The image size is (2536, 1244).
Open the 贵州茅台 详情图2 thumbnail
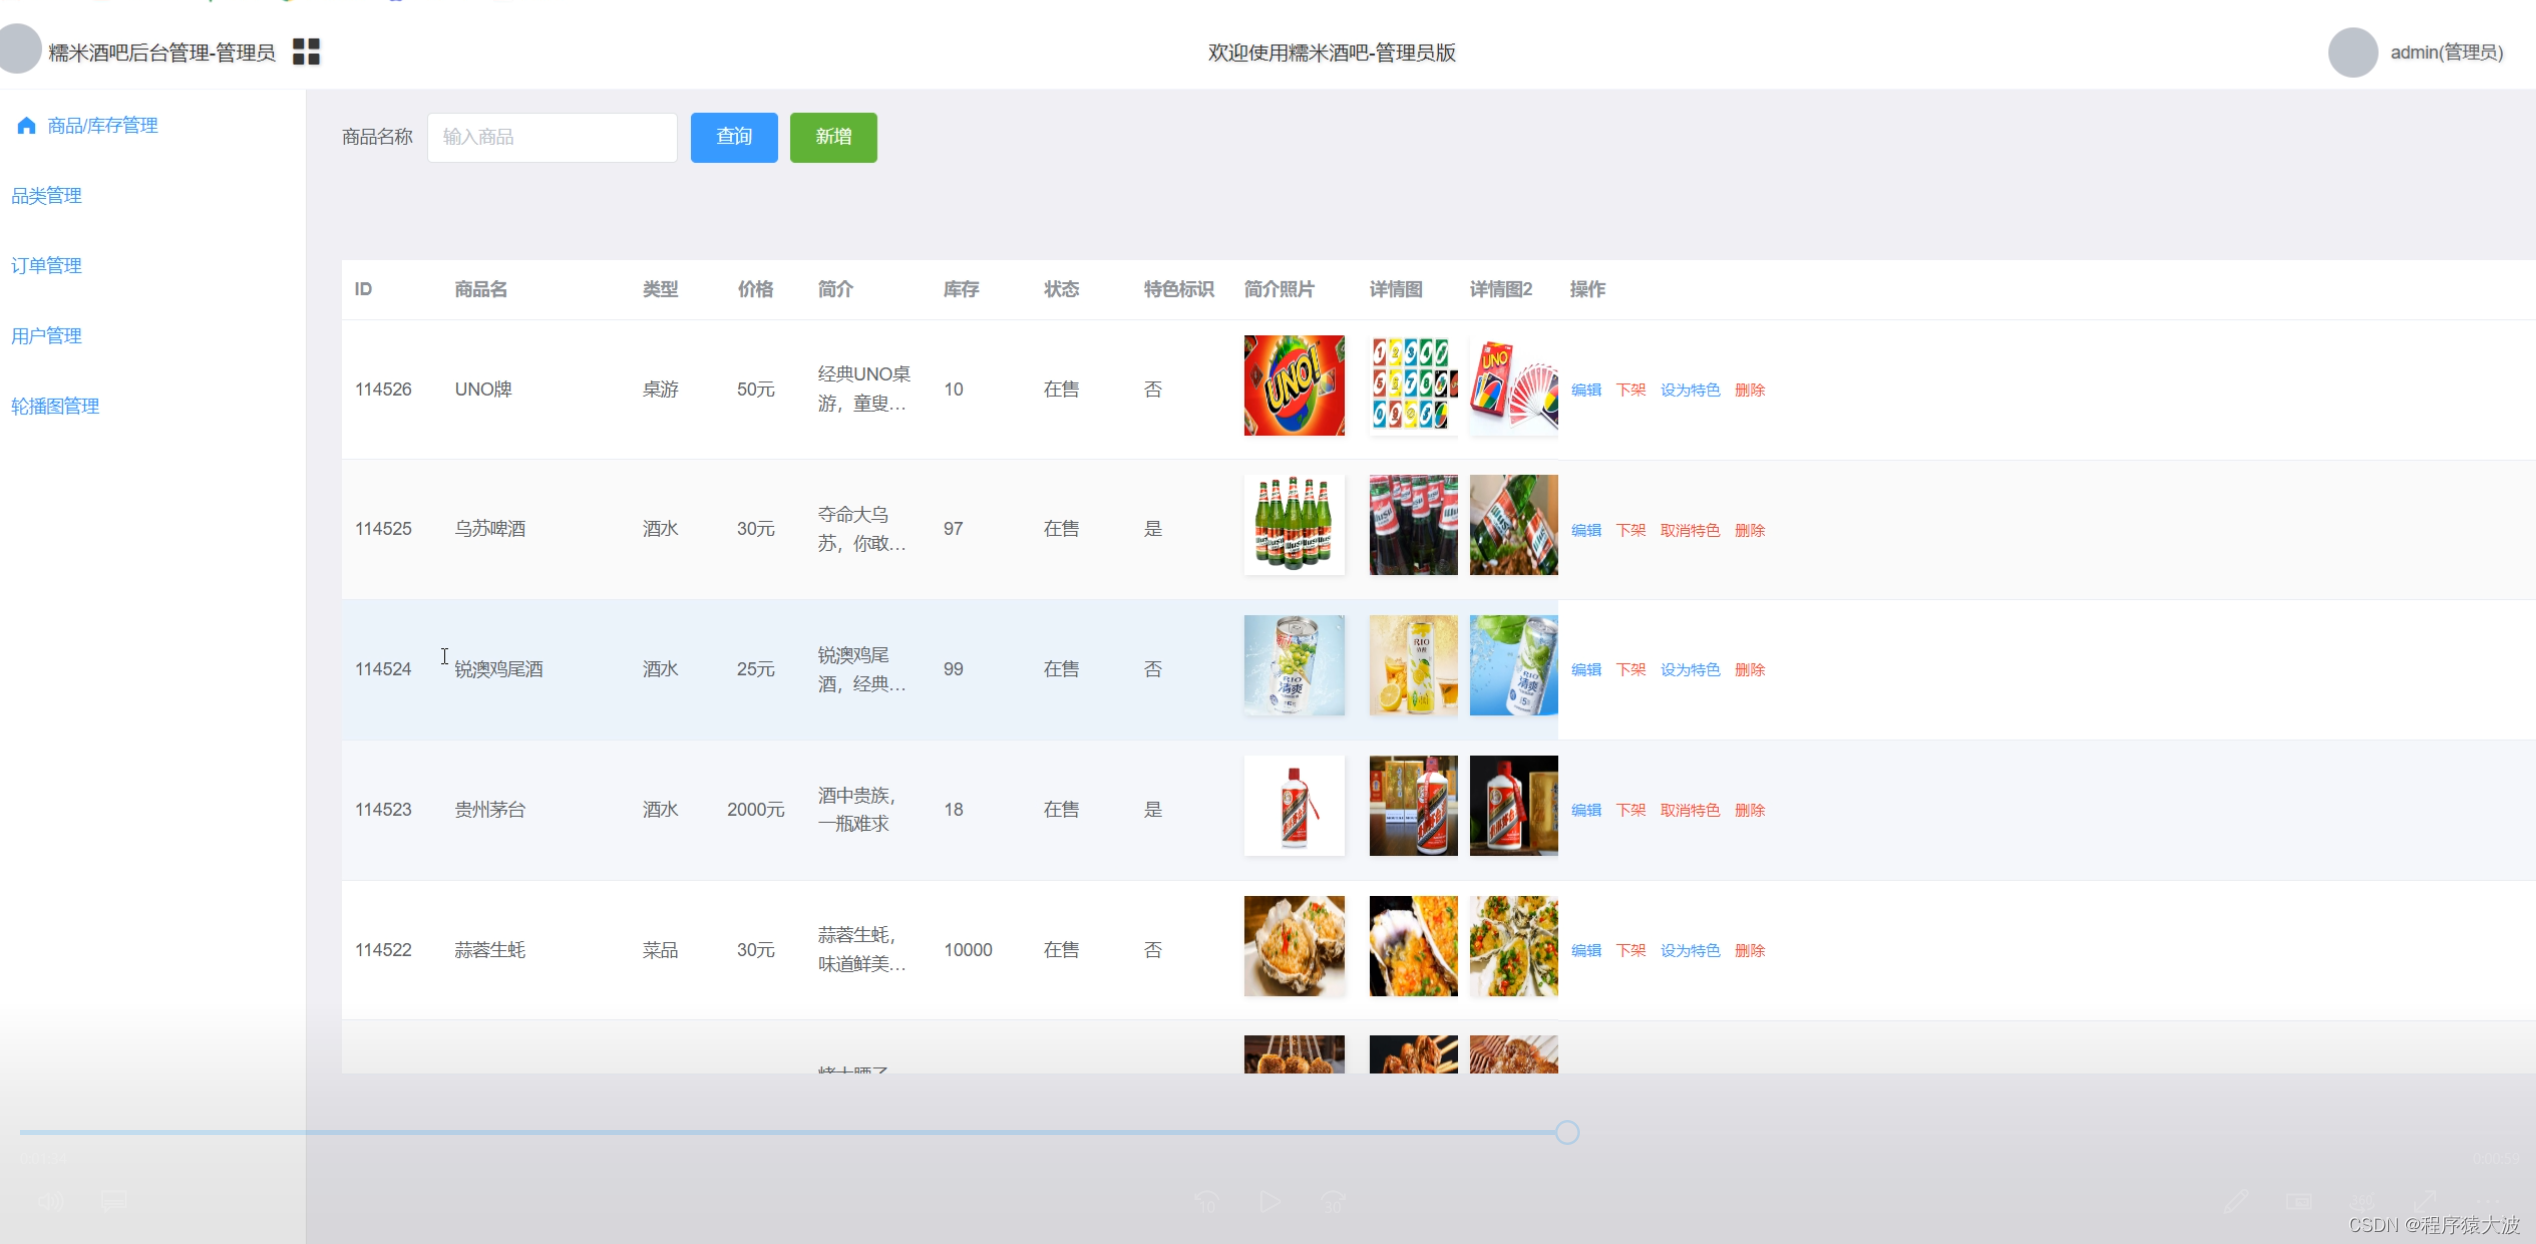1514,805
